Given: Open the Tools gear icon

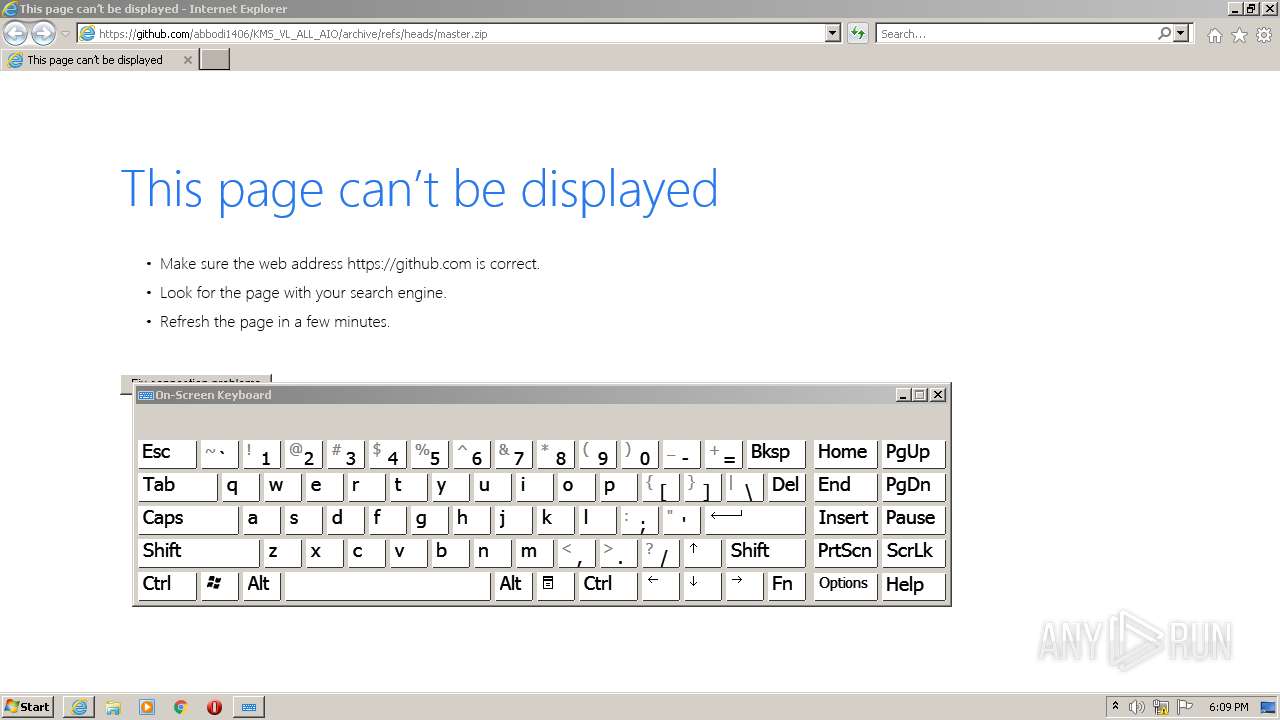Looking at the screenshot, I should pos(1264,35).
